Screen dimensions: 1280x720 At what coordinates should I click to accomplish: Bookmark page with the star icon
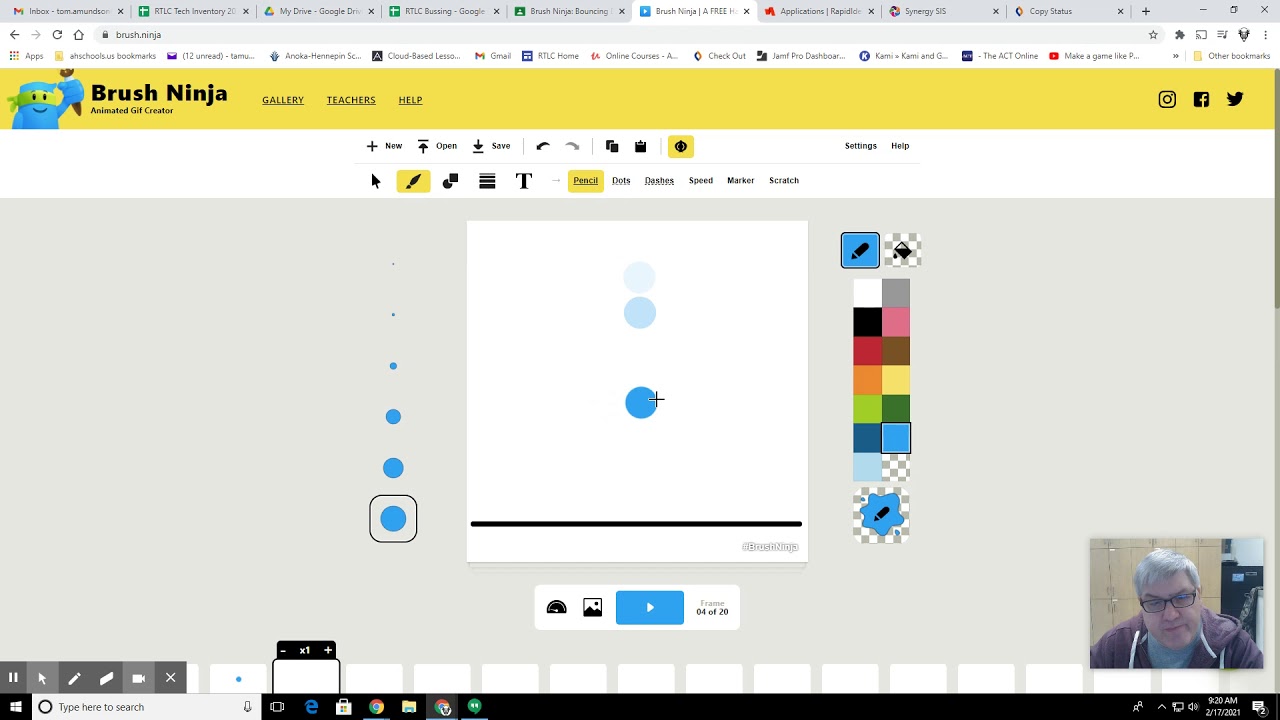[x=1153, y=34]
